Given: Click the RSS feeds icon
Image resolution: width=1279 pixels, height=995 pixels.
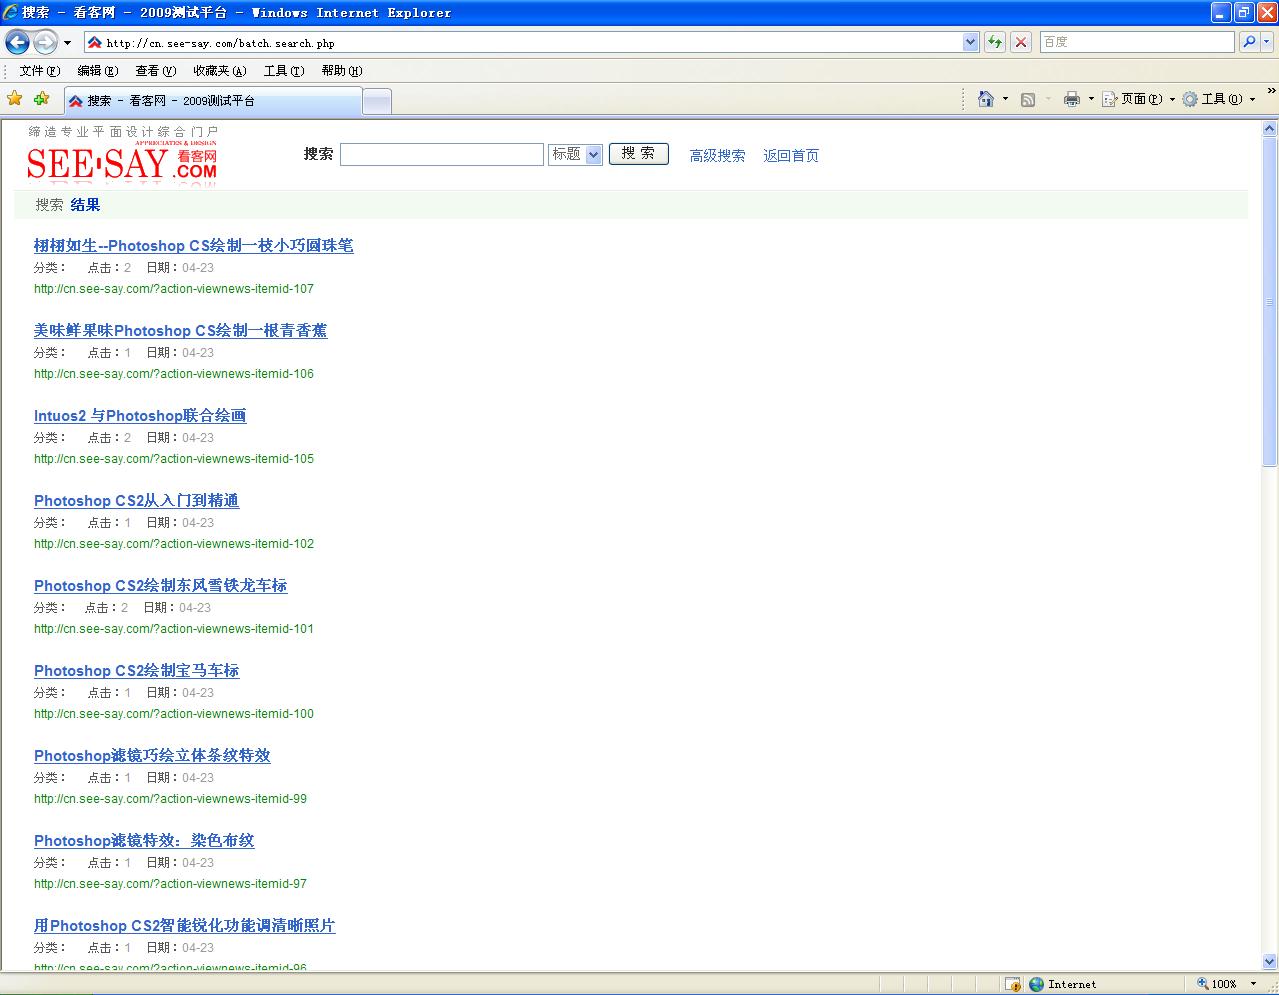Looking at the screenshot, I should tap(1028, 99).
